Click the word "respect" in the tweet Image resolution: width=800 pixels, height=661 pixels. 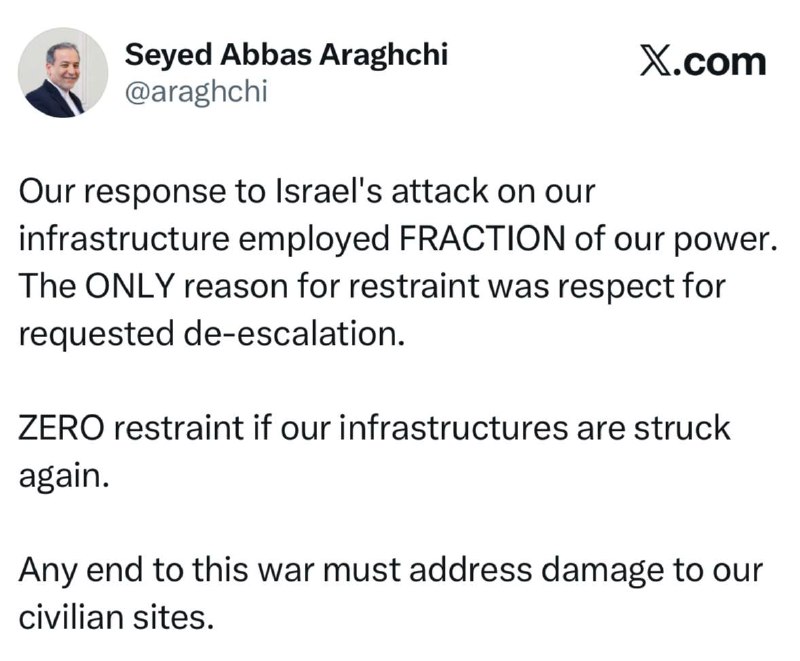pyautogui.click(x=606, y=285)
